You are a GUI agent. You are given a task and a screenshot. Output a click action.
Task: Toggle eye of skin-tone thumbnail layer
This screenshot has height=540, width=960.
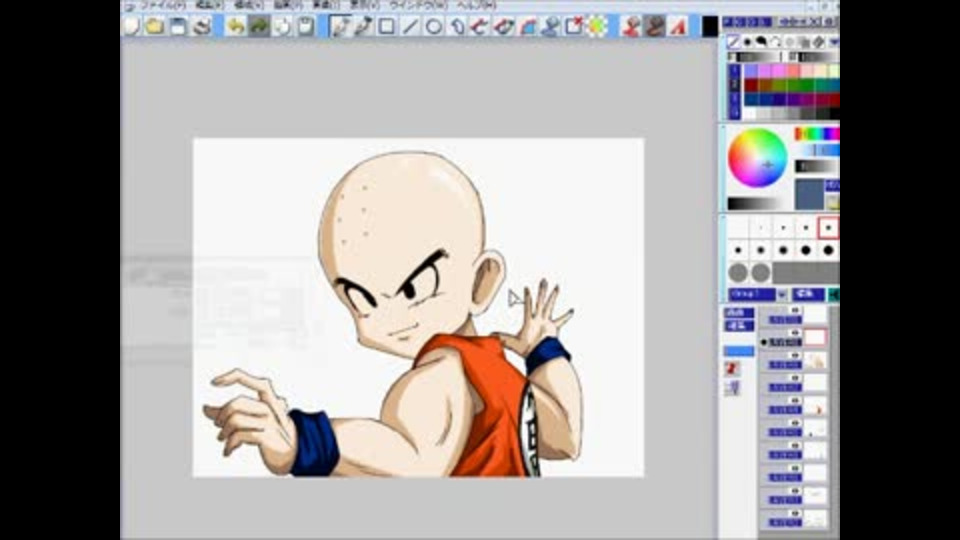click(x=795, y=356)
